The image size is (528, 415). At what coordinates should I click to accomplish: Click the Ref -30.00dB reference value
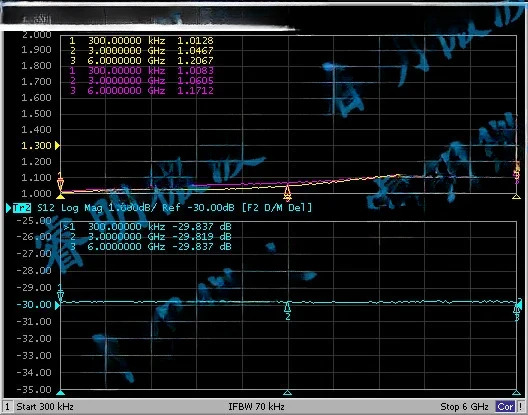[198, 208]
